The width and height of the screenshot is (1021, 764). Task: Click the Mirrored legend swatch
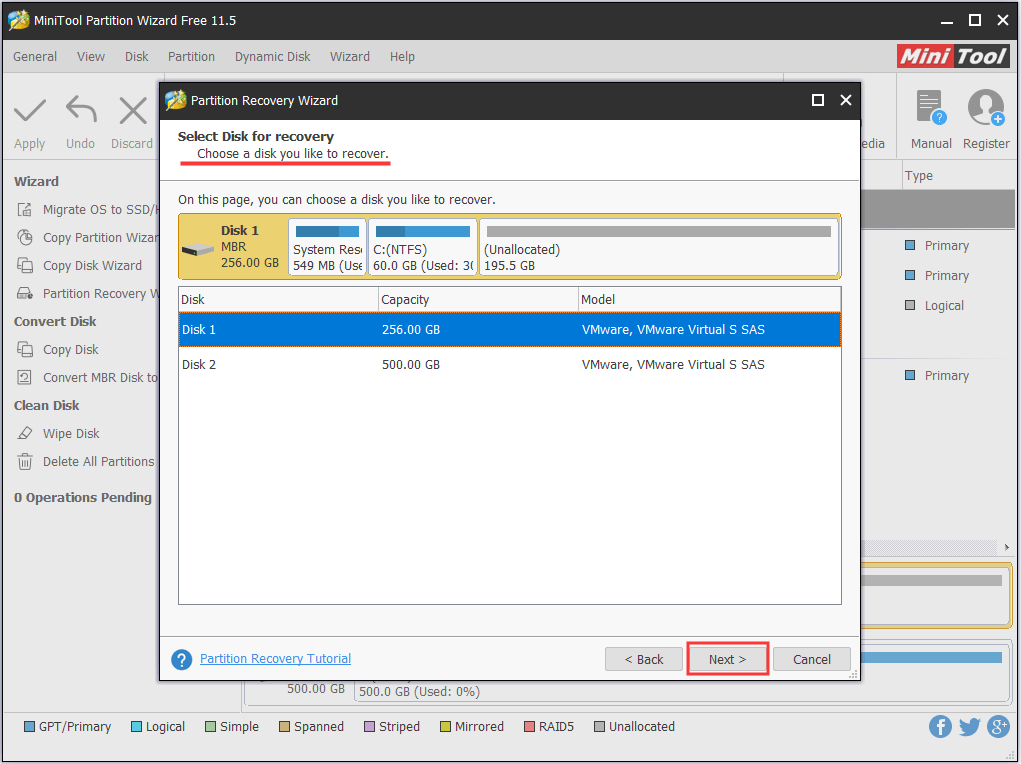(x=445, y=727)
